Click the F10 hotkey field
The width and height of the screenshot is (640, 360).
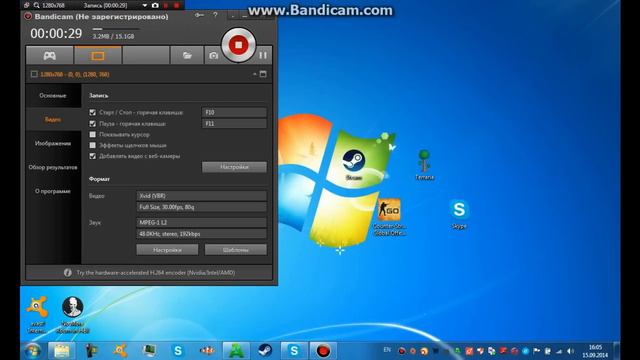coord(234,112)
